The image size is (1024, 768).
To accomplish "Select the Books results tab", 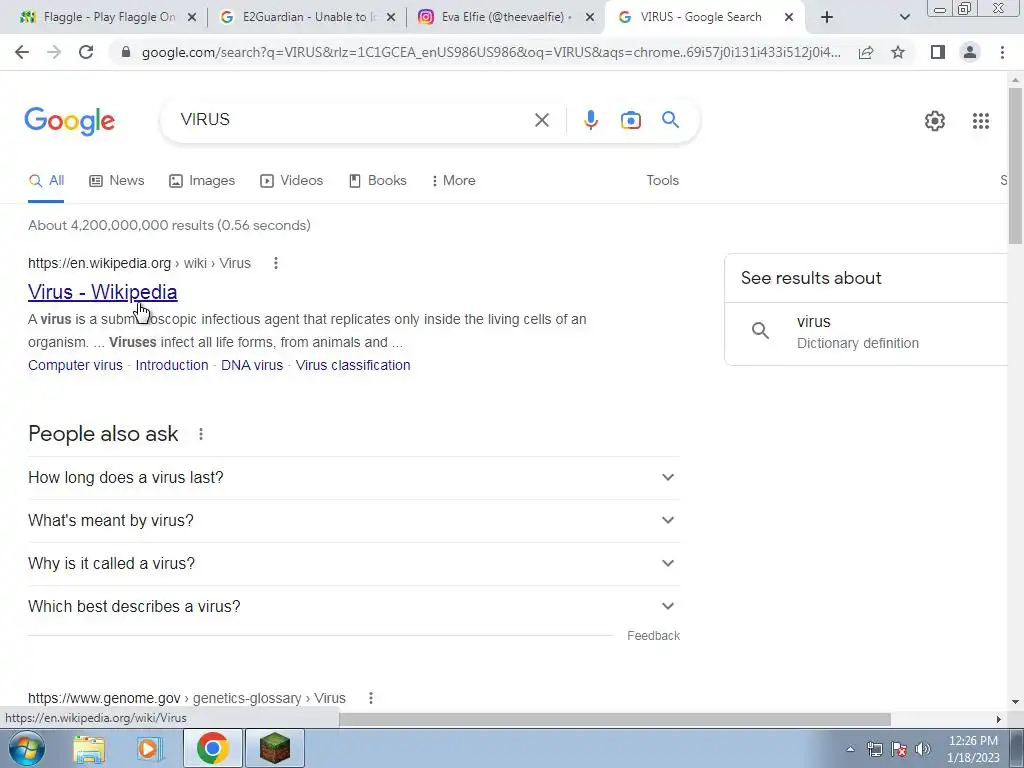I will [377, 180].
